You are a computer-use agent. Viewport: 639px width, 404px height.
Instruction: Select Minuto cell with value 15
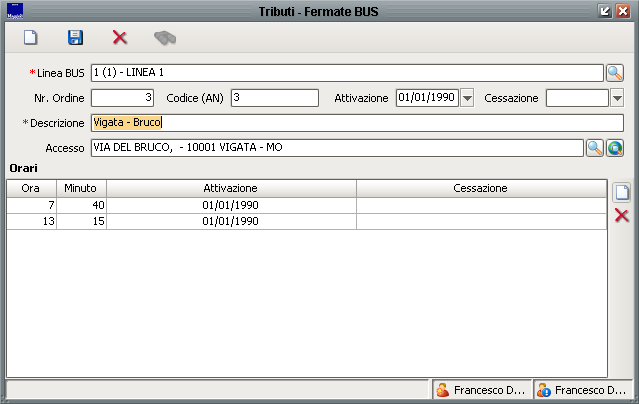pos(81,221)
